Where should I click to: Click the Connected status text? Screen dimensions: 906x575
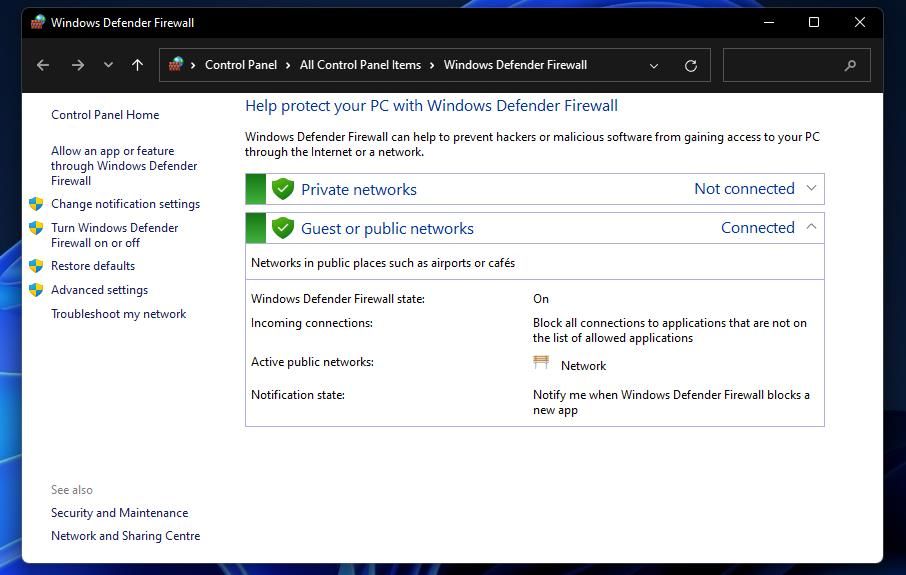[758, 228]
